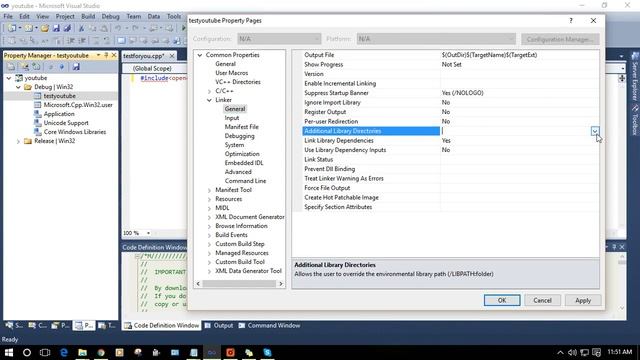Click the Cortana circle icon on taskbar
Viewport: 640px width, 360px height.
(x=27, y=352)
